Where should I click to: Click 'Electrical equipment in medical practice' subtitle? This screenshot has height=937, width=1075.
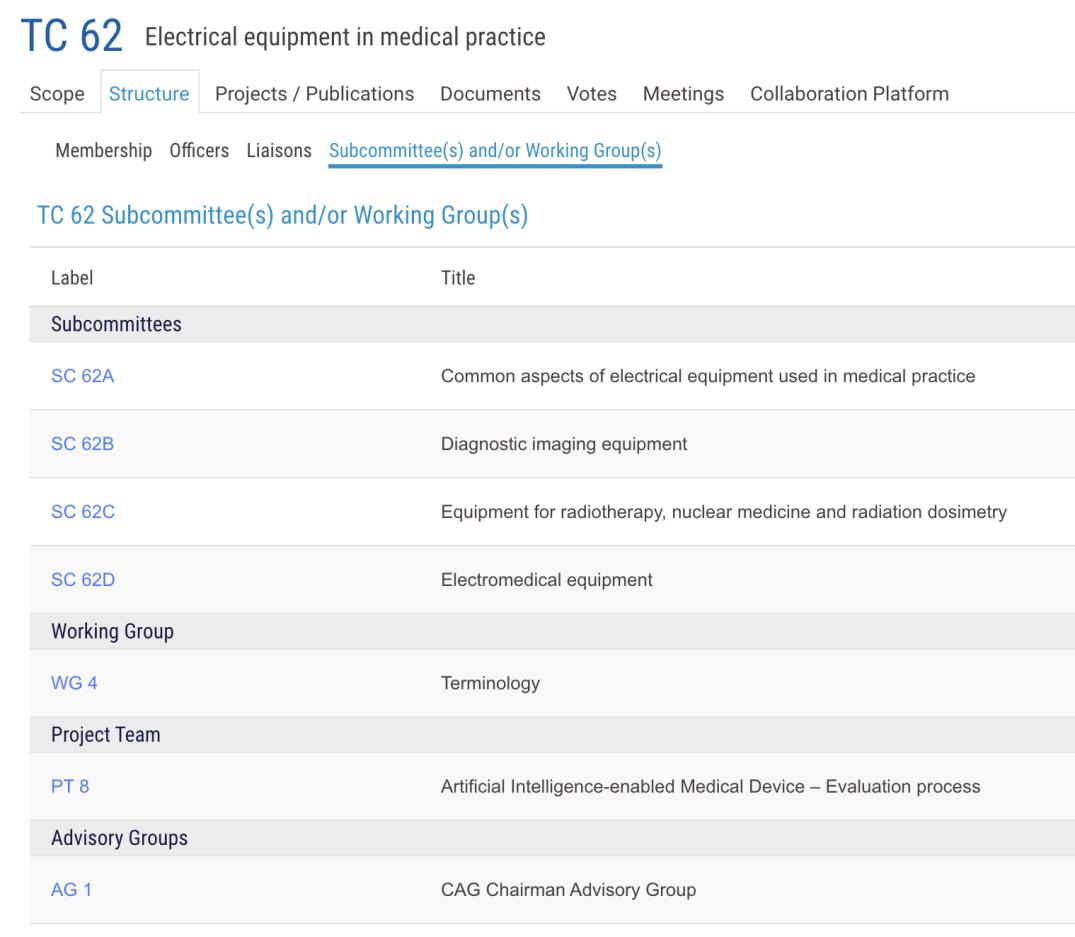[x=345, y=36]
